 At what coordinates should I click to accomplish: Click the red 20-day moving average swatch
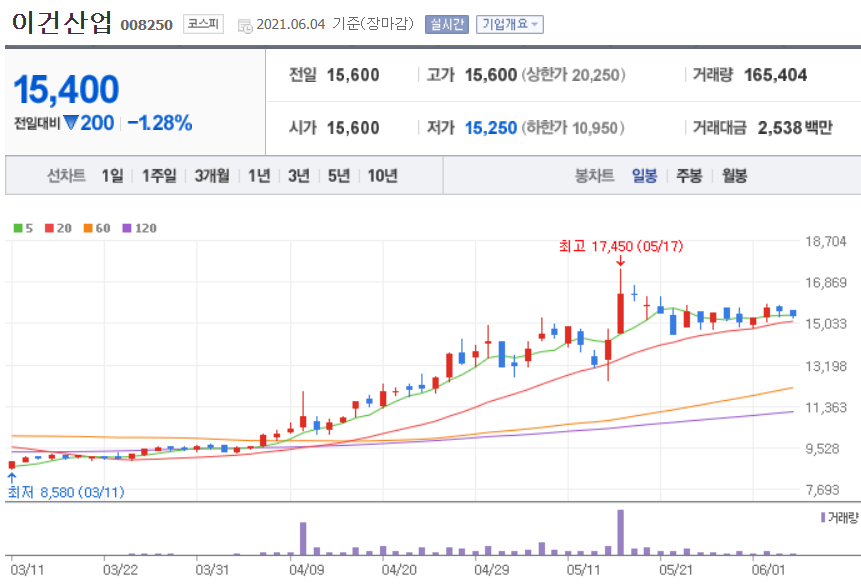click(49, 228)
